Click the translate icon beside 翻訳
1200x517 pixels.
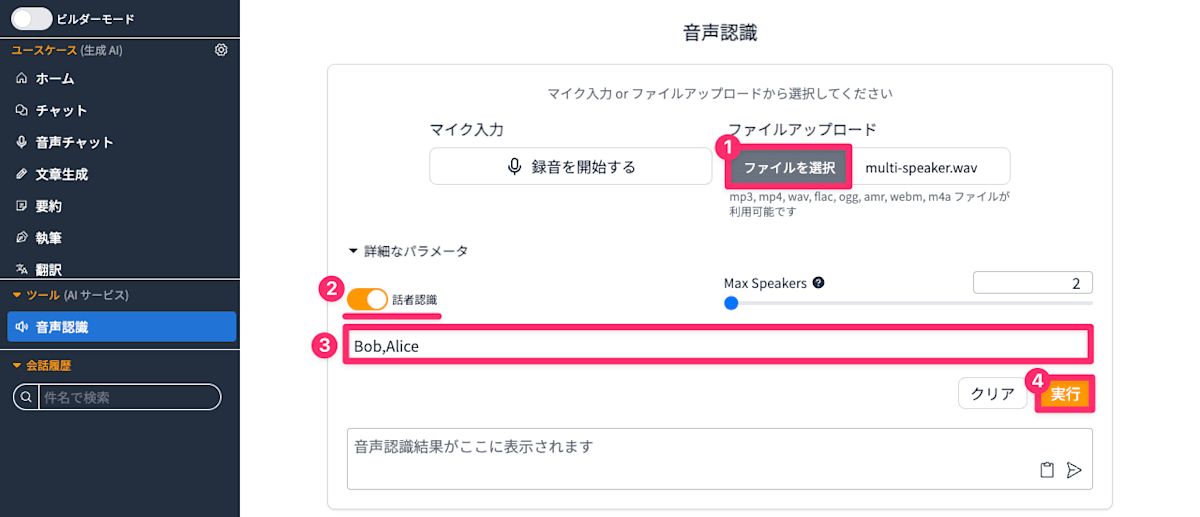pos(21,269)
